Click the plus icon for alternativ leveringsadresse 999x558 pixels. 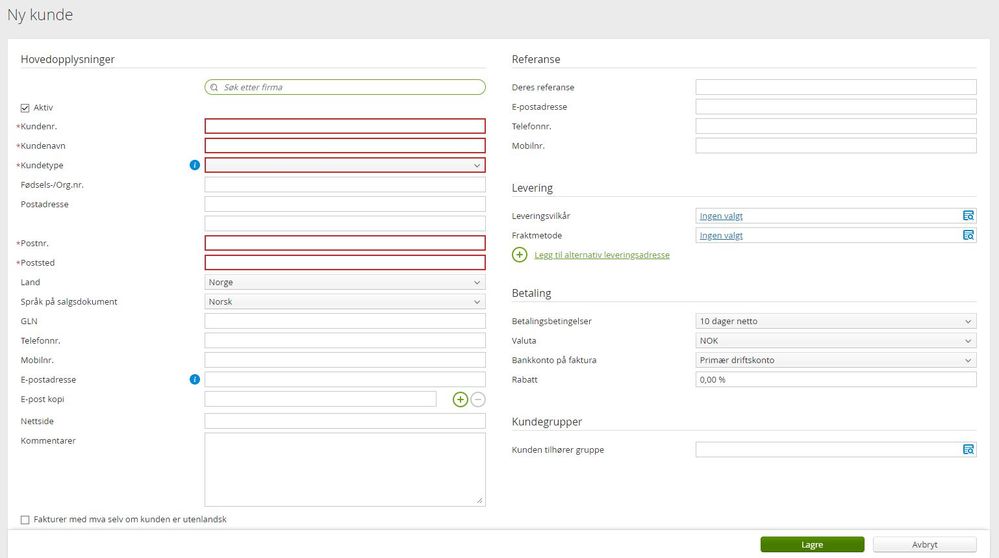tap(519, 255)
